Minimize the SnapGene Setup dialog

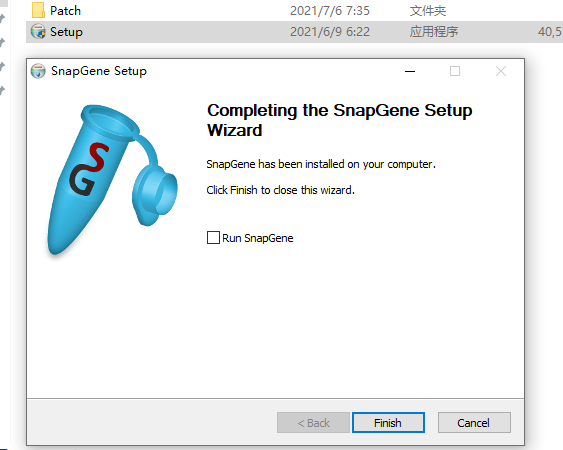click(410, 71)
